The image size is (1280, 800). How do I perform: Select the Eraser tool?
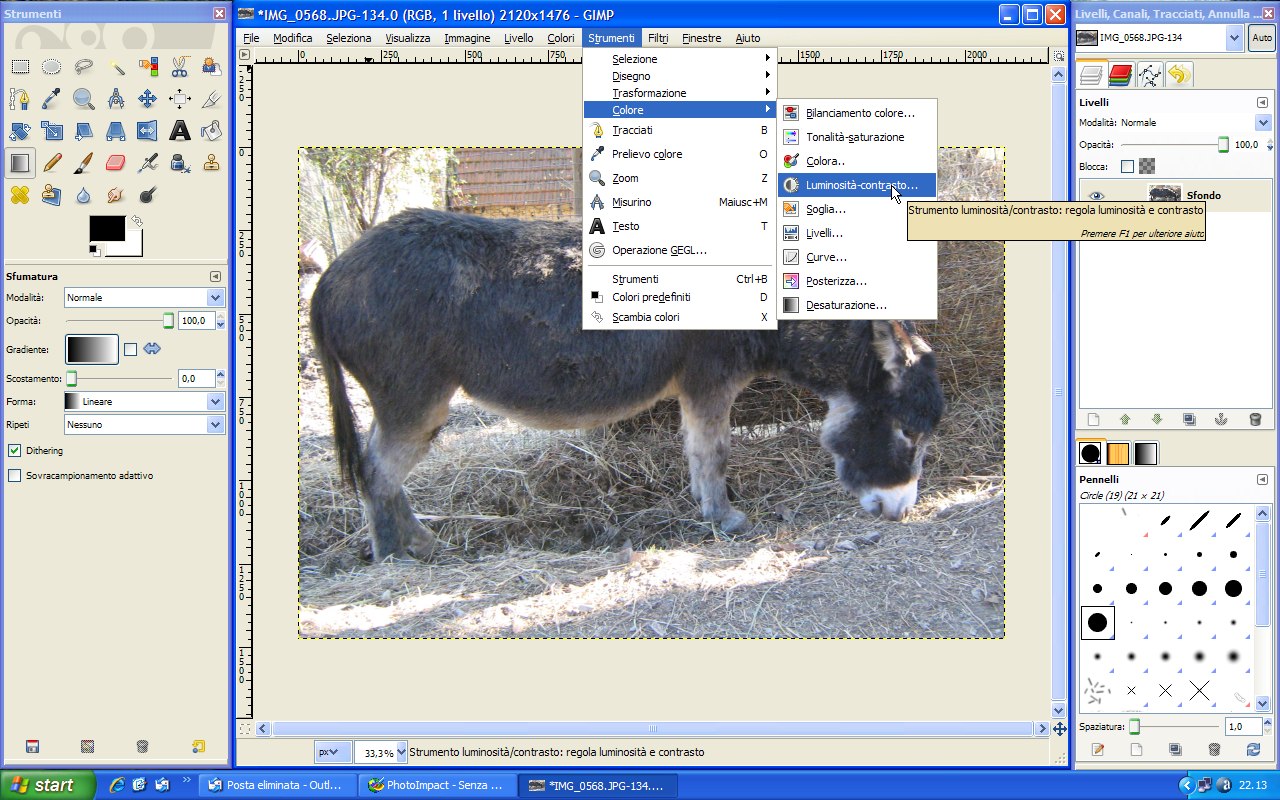pos(115,162)
